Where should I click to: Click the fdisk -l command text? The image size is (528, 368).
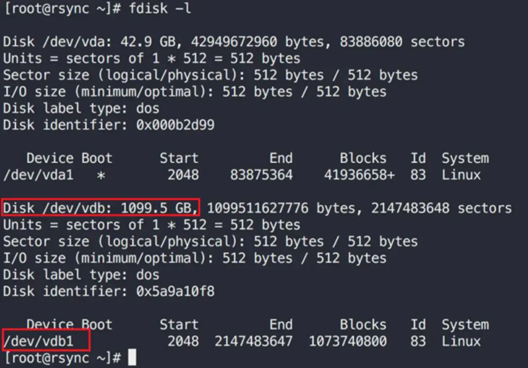tap(160, 8)
